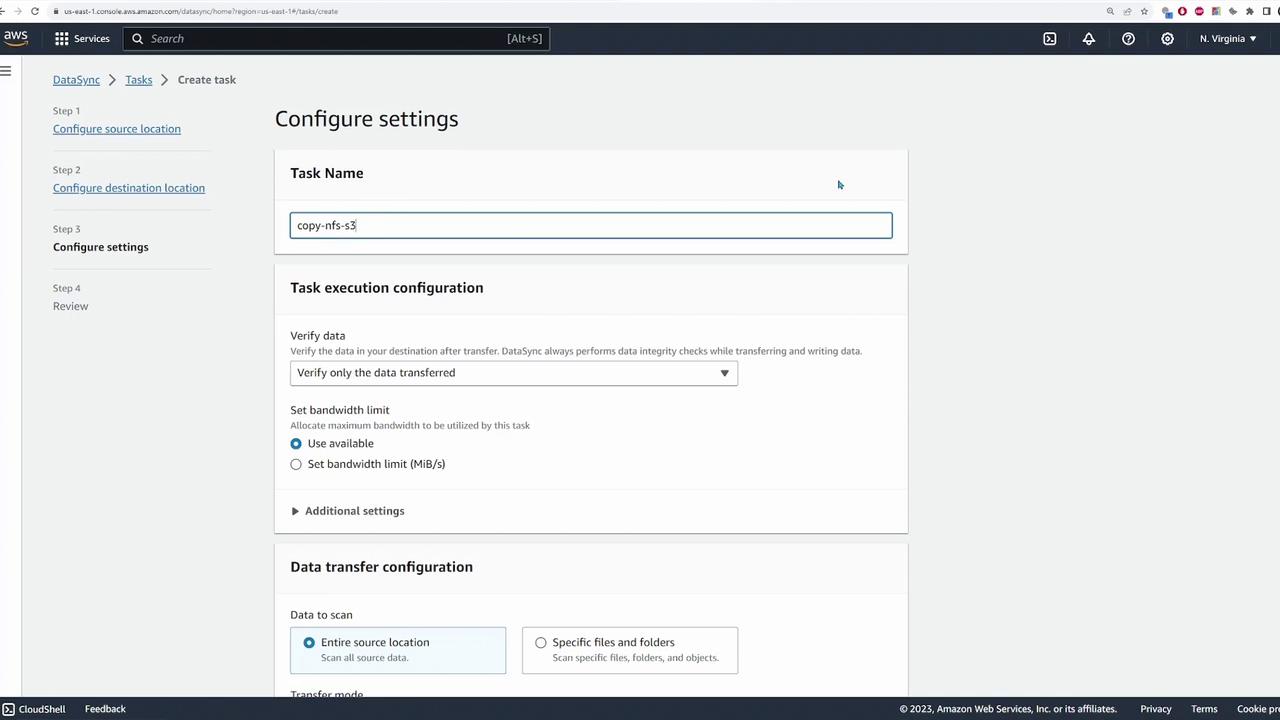Screen dimensions: 1280x720
Task: Bookmark this page with the star icon
Action: tap(1144, 11)
